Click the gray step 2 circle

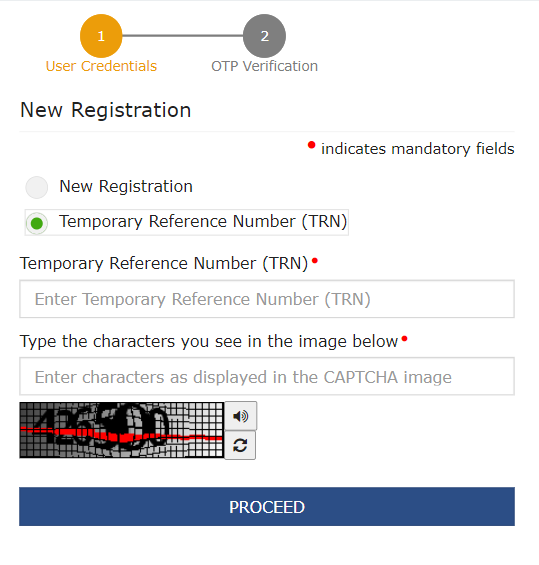pos(264,36)
